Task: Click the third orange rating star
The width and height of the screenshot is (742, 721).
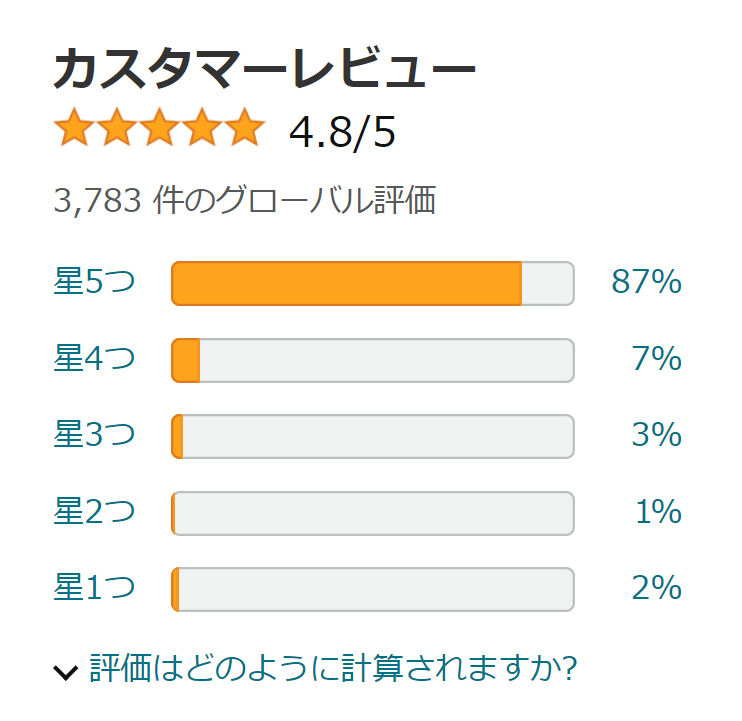Action: (x=160, y=130)
